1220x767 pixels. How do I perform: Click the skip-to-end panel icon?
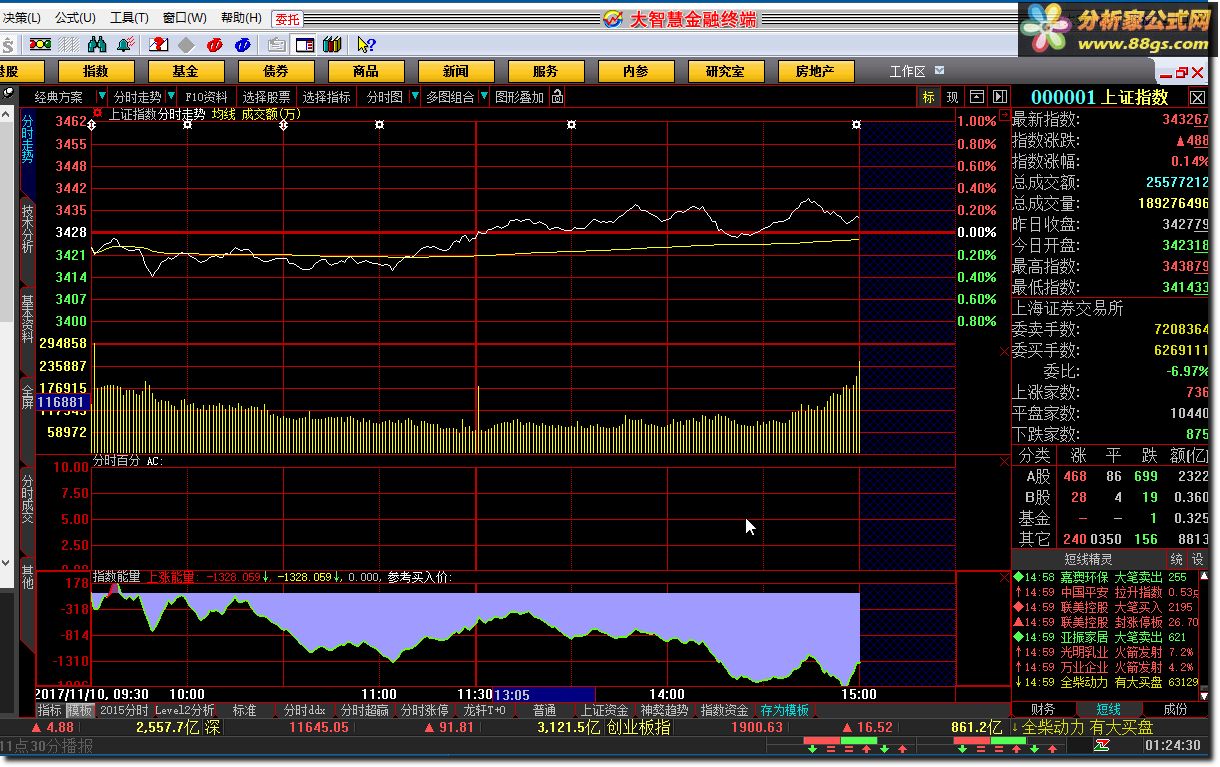pos(998,97)
